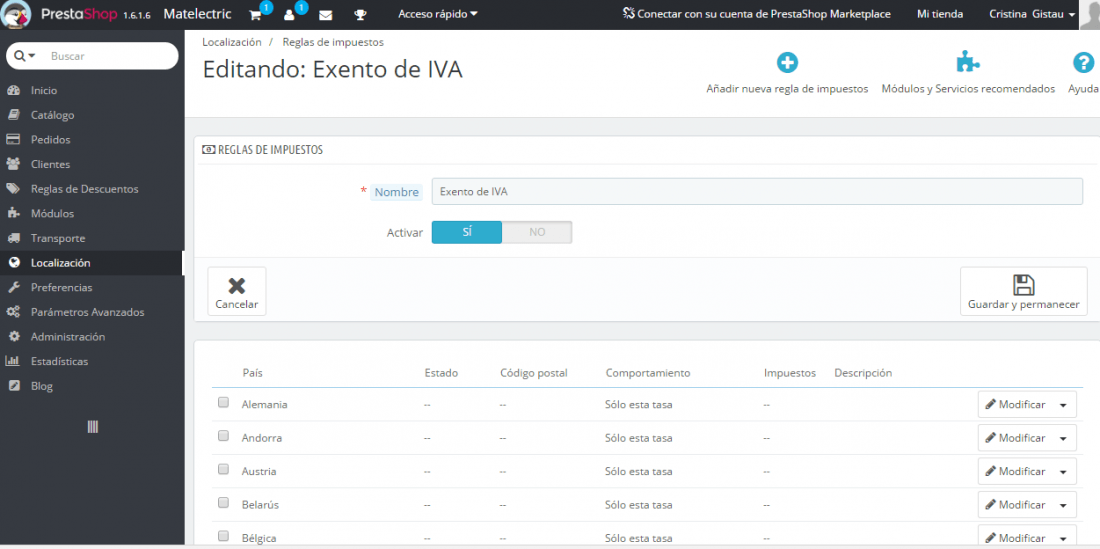
Task: Click the X cancel icon
Action: pyautogui.click(x=237, y=285)
